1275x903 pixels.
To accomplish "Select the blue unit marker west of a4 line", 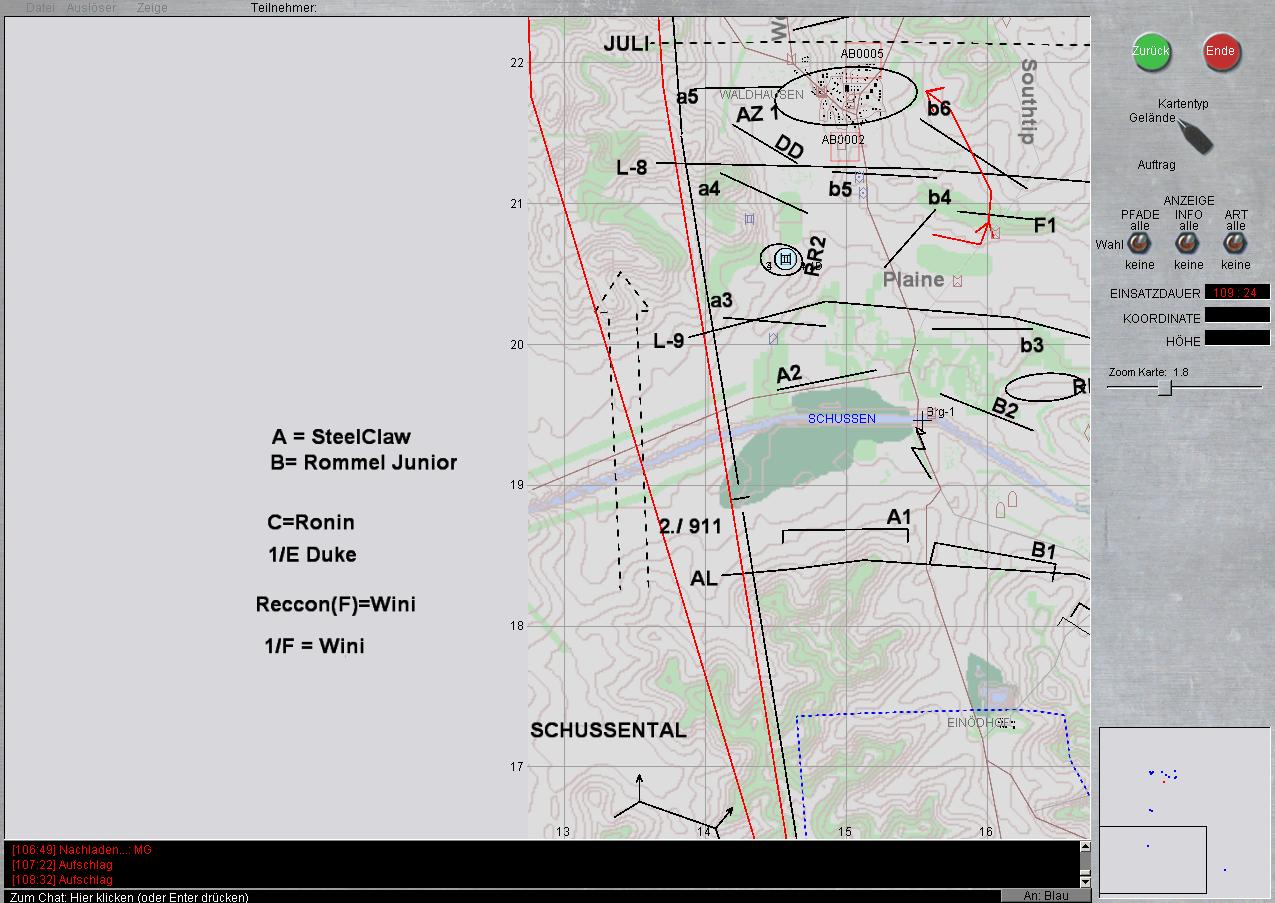I will point(749,218).
